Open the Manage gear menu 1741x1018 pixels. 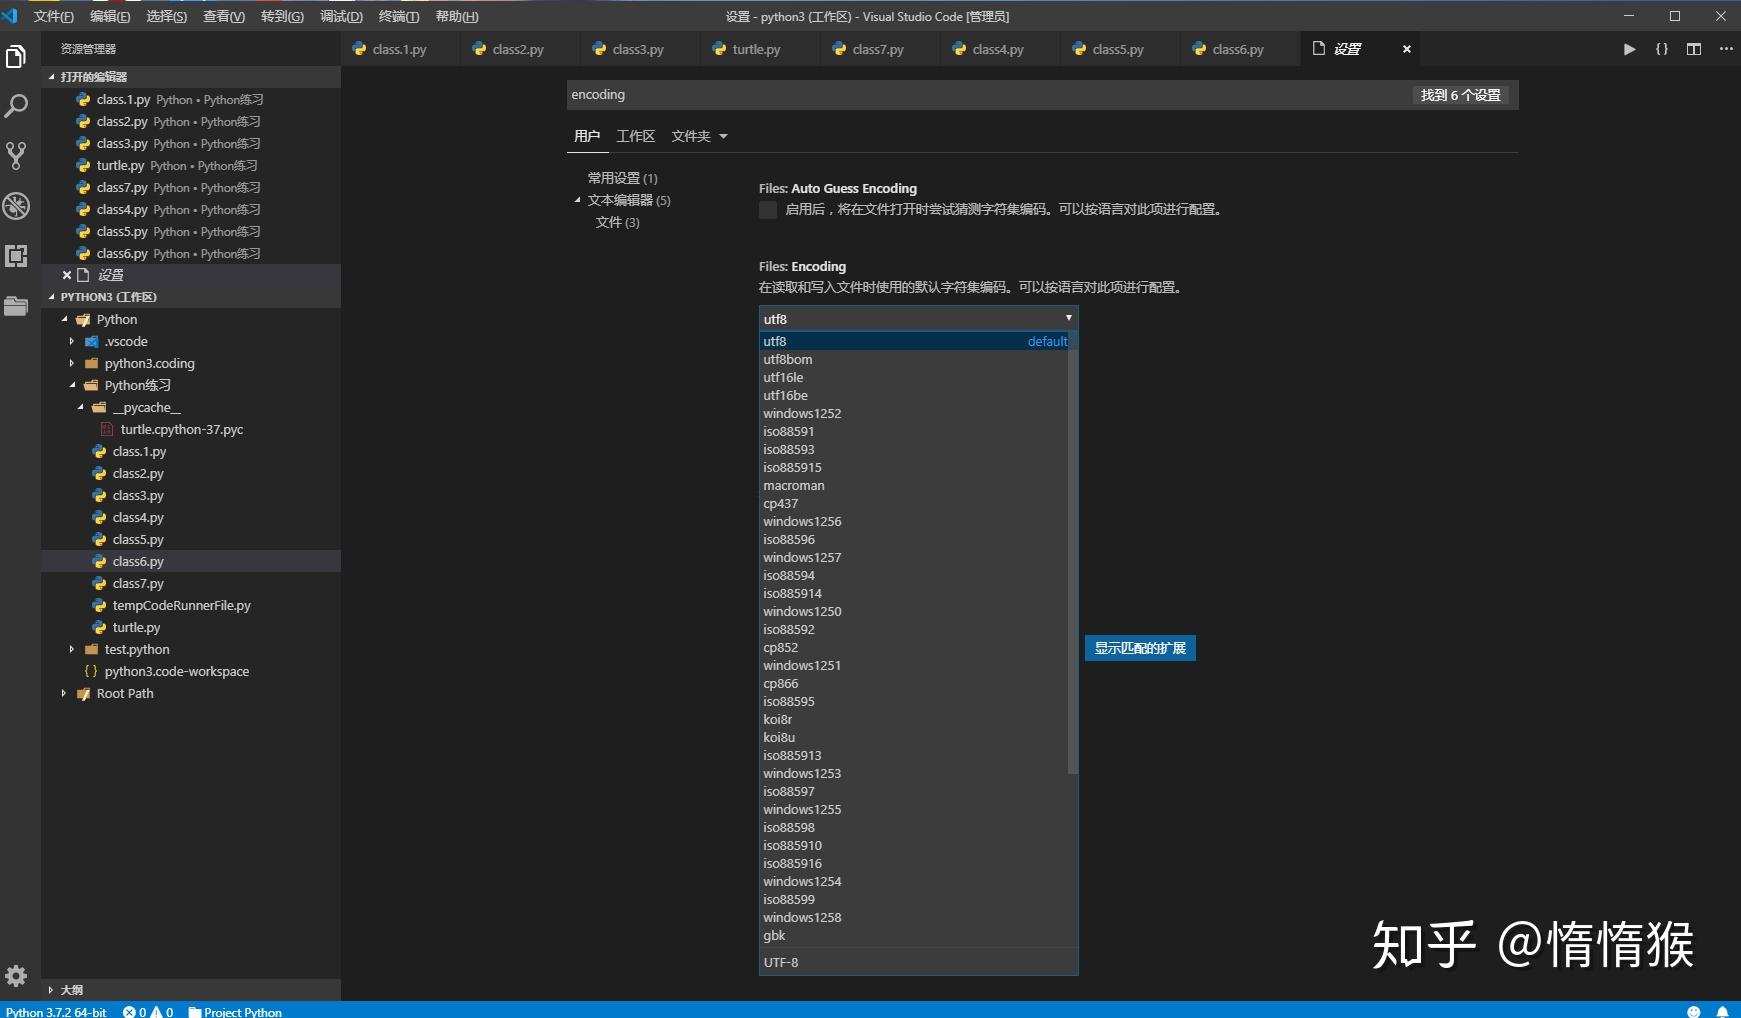tap(16, 976)
